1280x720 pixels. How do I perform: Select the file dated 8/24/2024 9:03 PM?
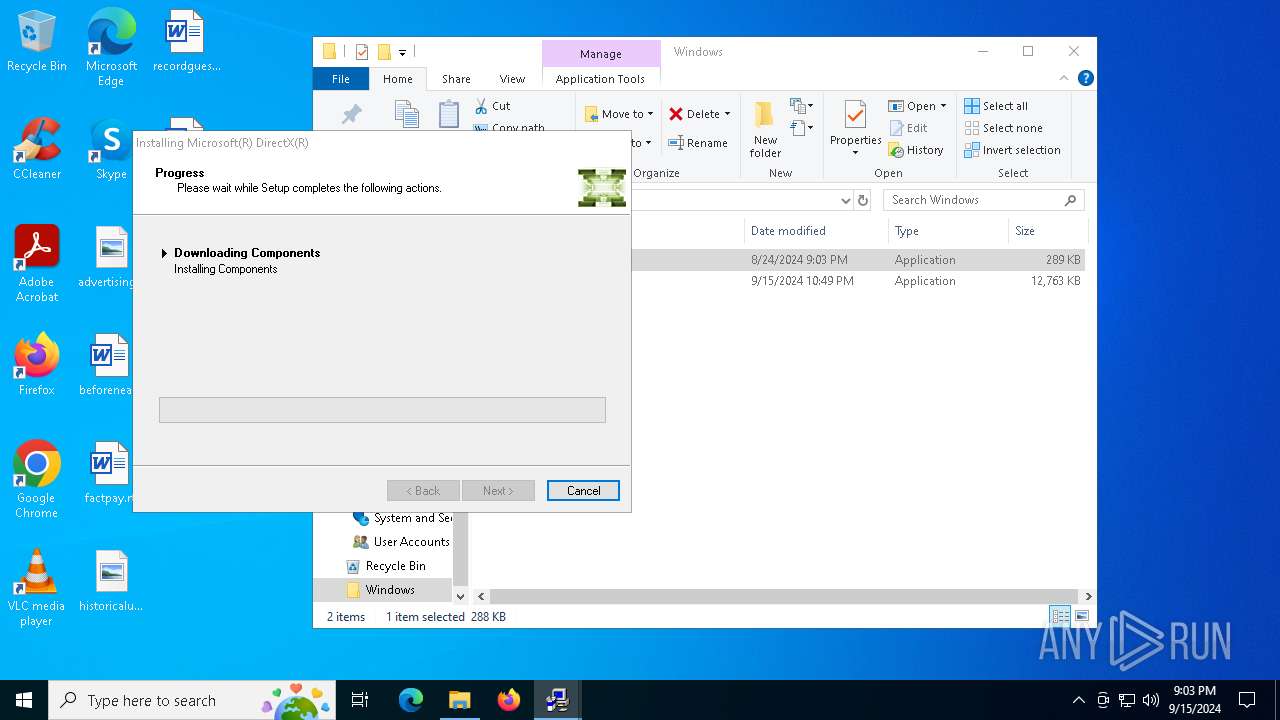799,260
